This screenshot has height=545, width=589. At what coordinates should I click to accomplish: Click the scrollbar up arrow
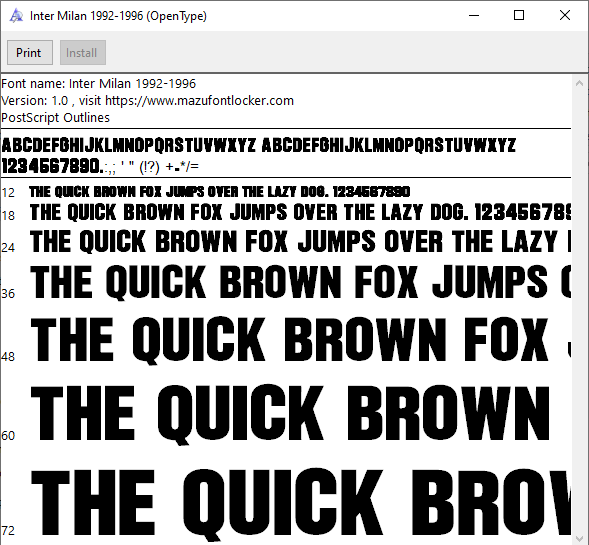click(x=580, y=83)
